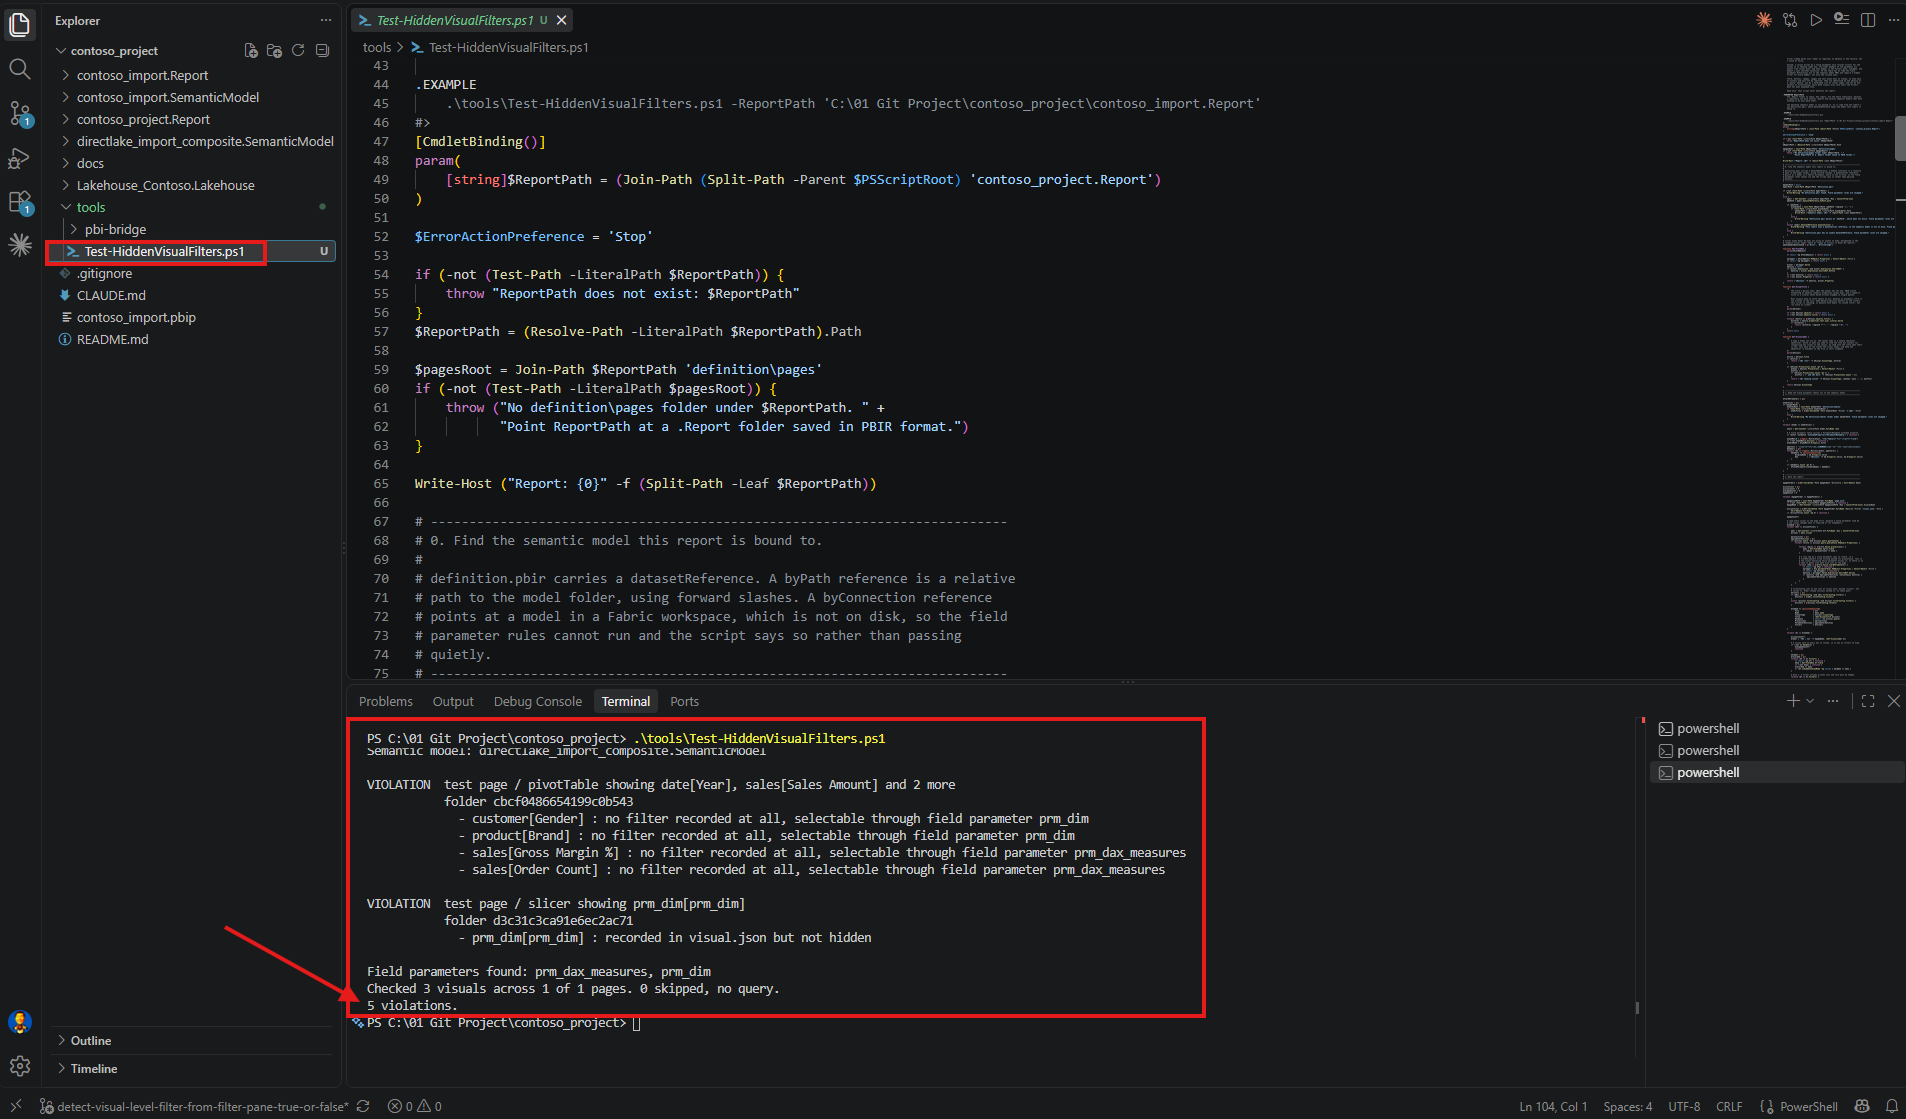
Task: Synchronize changes icon in status bar
Action: 363,1106
